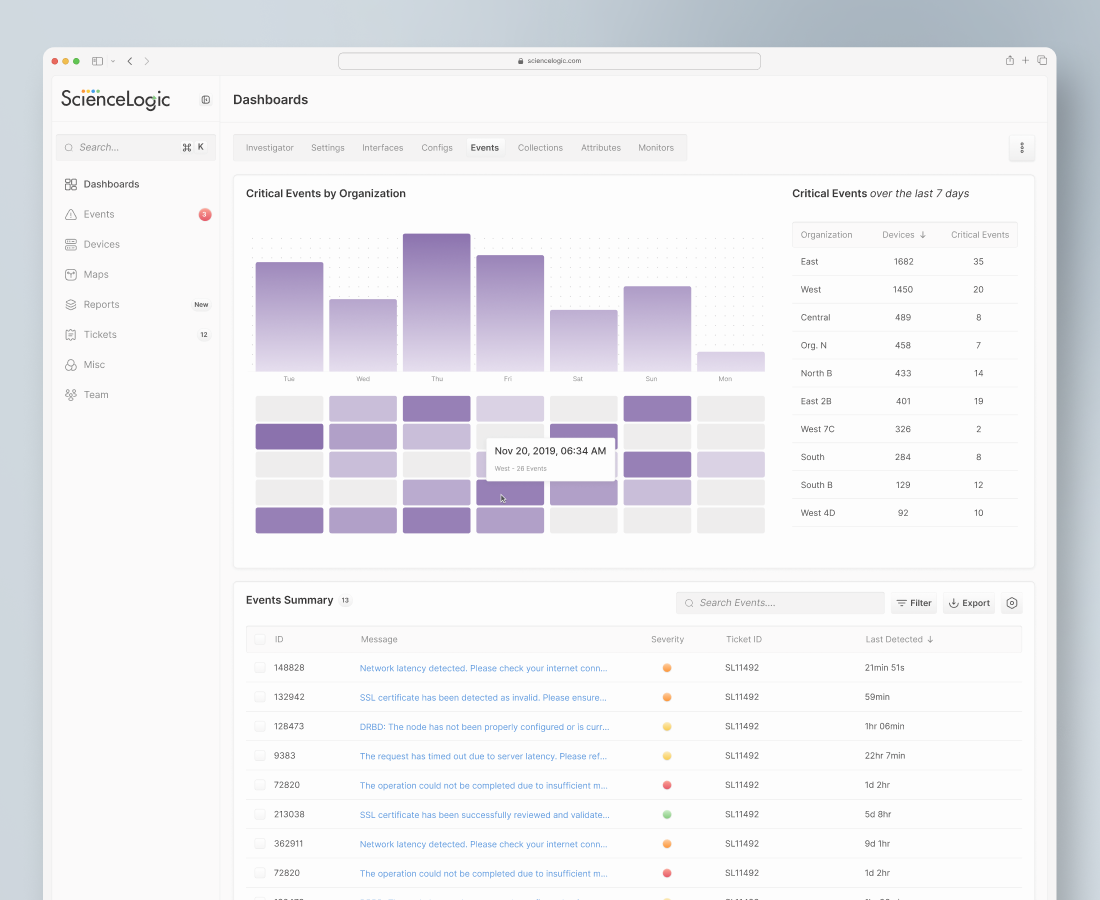
Task: Open Events Summary settings gear icon
Action: (x=1012, y=603)
